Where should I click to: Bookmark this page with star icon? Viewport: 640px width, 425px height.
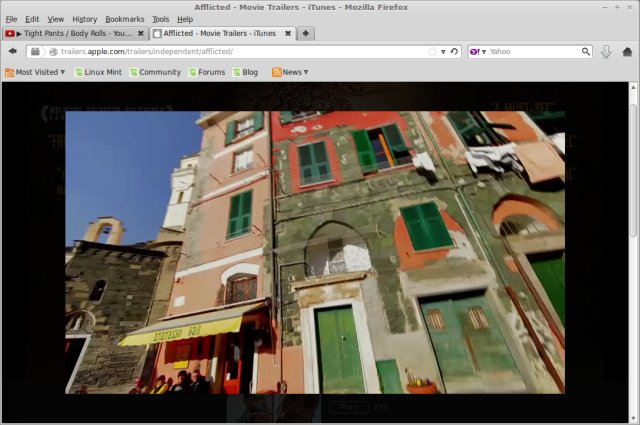point(432,51)
